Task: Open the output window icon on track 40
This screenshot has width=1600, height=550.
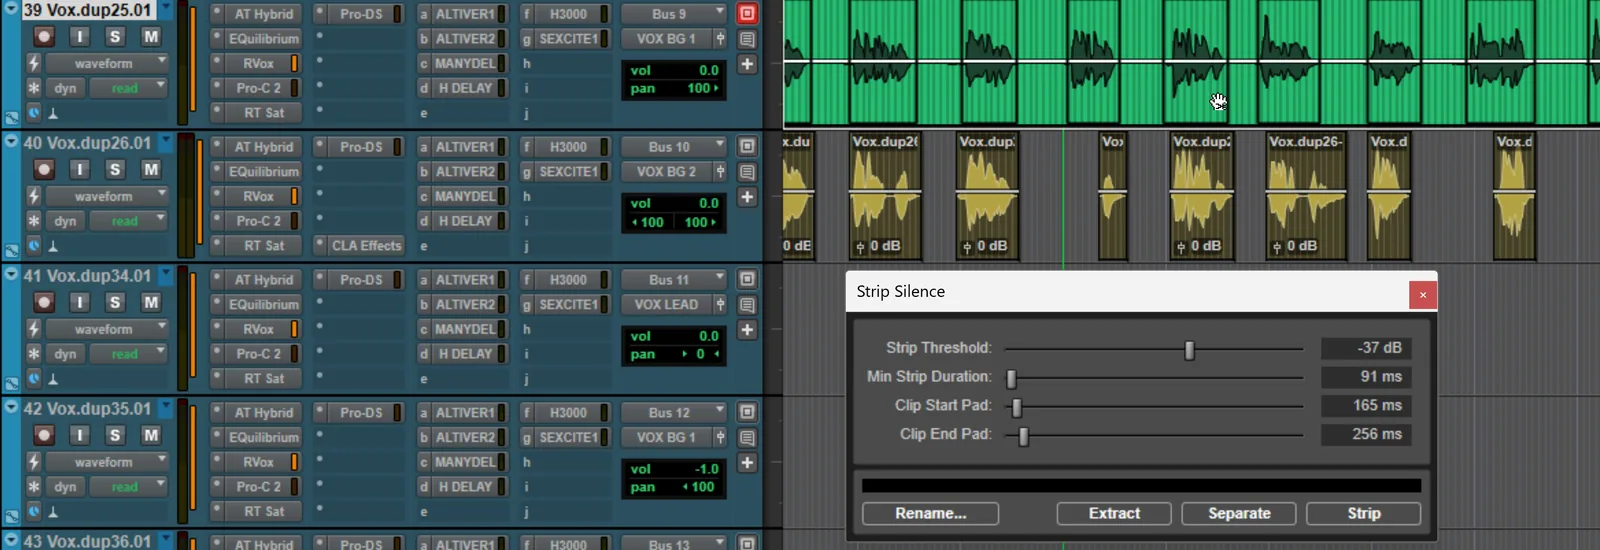Action: point(747,147)
